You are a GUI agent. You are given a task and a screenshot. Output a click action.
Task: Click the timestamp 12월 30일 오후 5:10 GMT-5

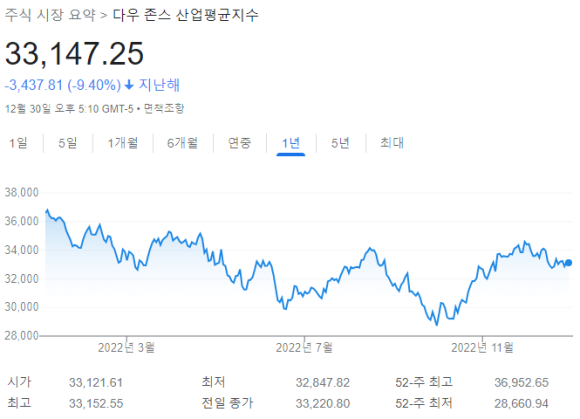pos(69,108)
